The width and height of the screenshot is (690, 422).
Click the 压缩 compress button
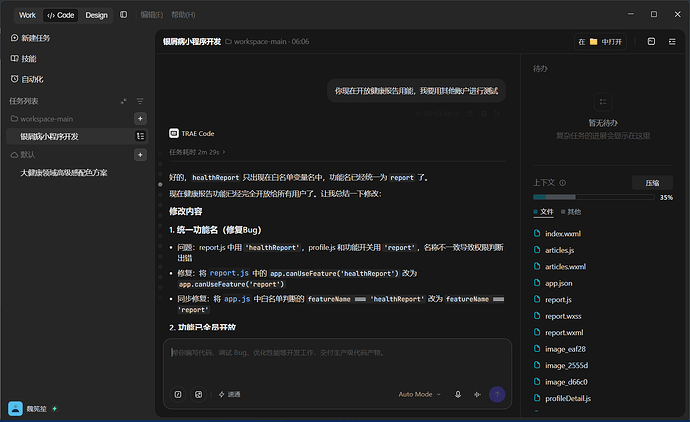click(x=652, y=183)
